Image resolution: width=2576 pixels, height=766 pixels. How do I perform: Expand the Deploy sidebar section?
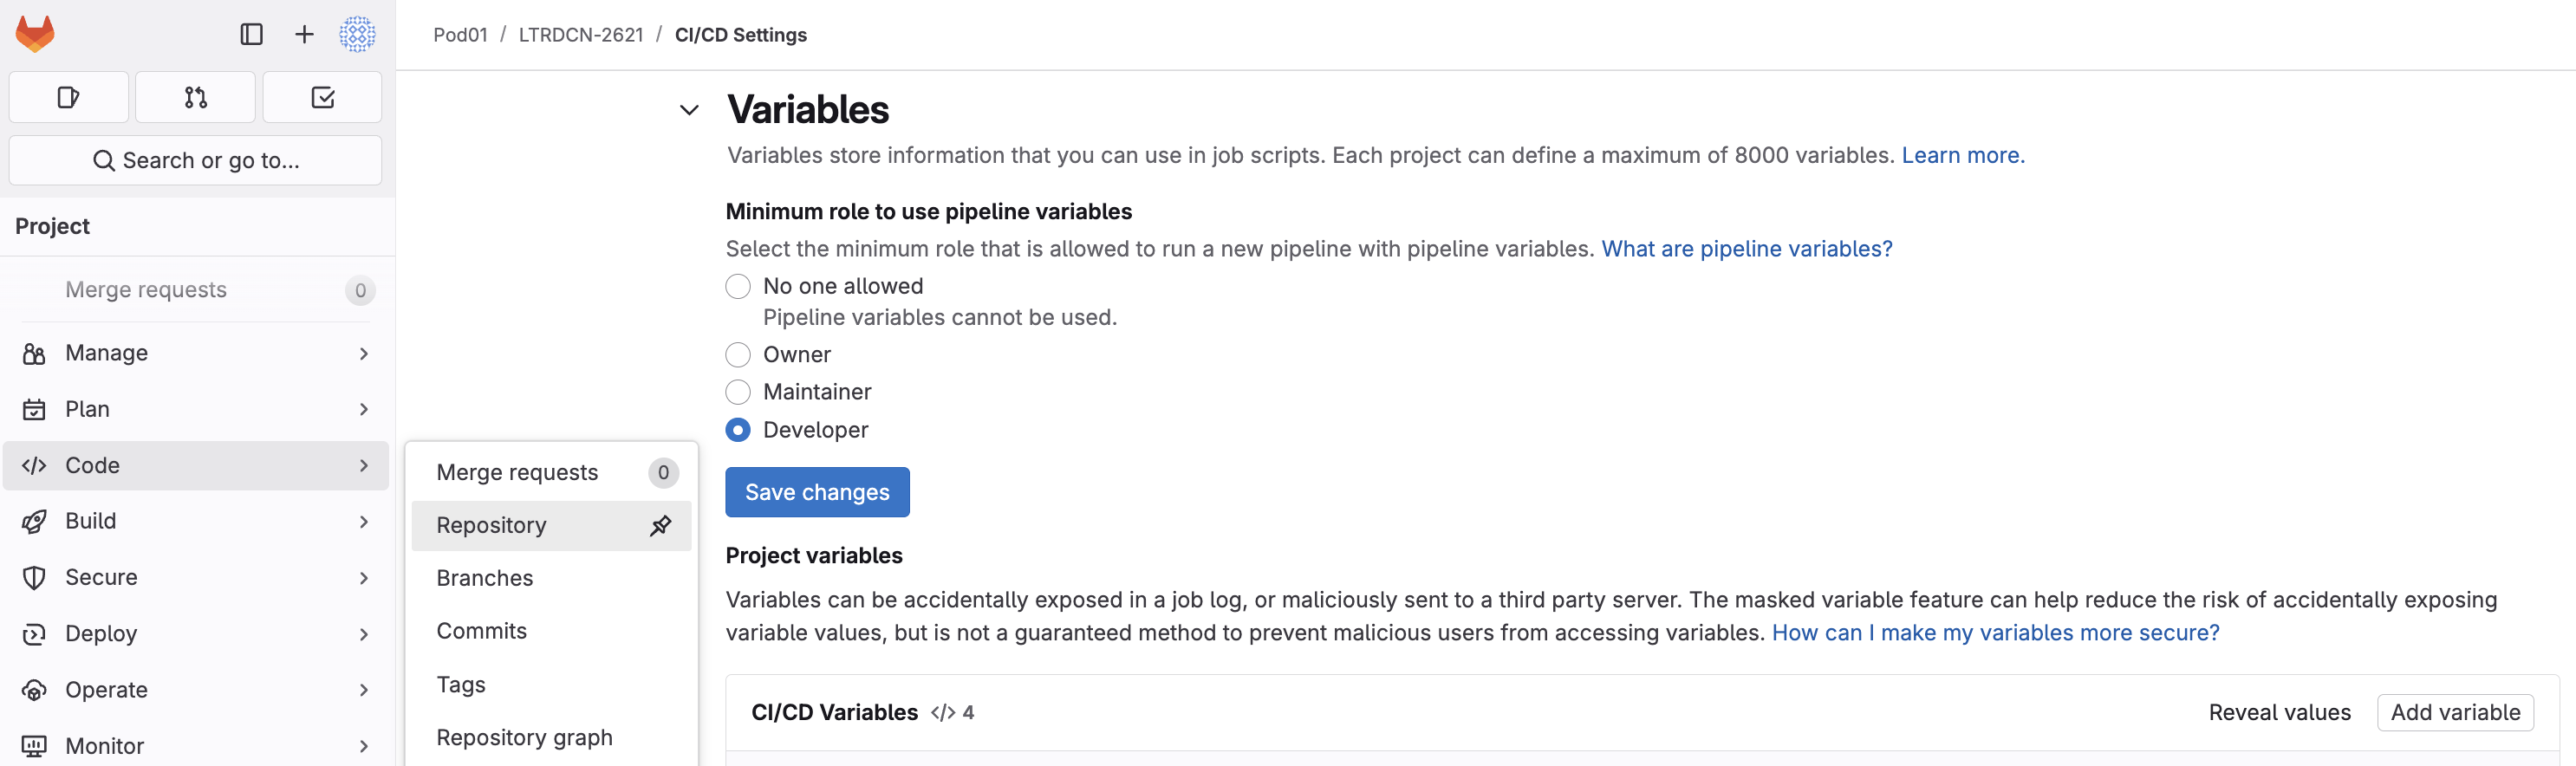pos(195,634)
